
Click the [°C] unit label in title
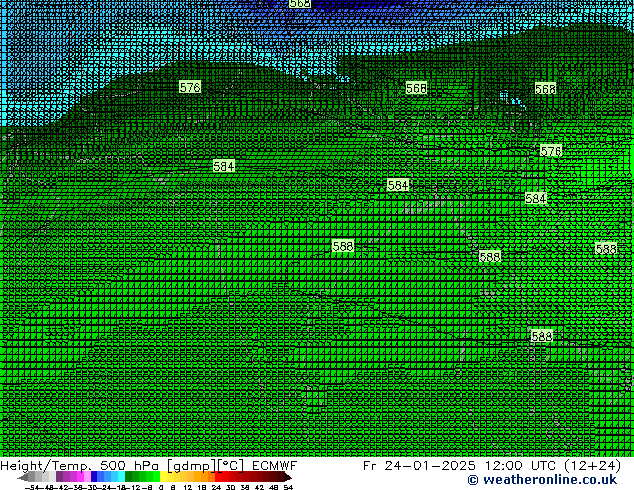pyautogui.click(x=231, y=466)
